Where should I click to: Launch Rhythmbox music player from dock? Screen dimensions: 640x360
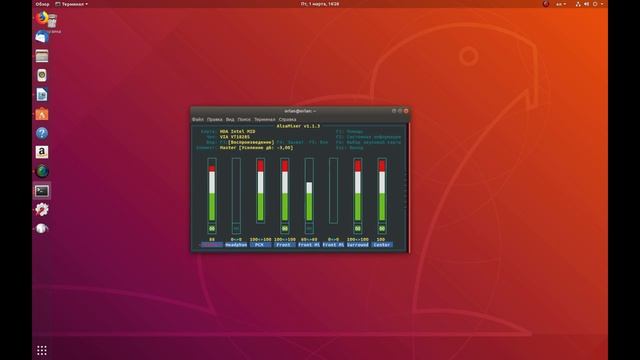pyautogui.click(x=42, y=75)
